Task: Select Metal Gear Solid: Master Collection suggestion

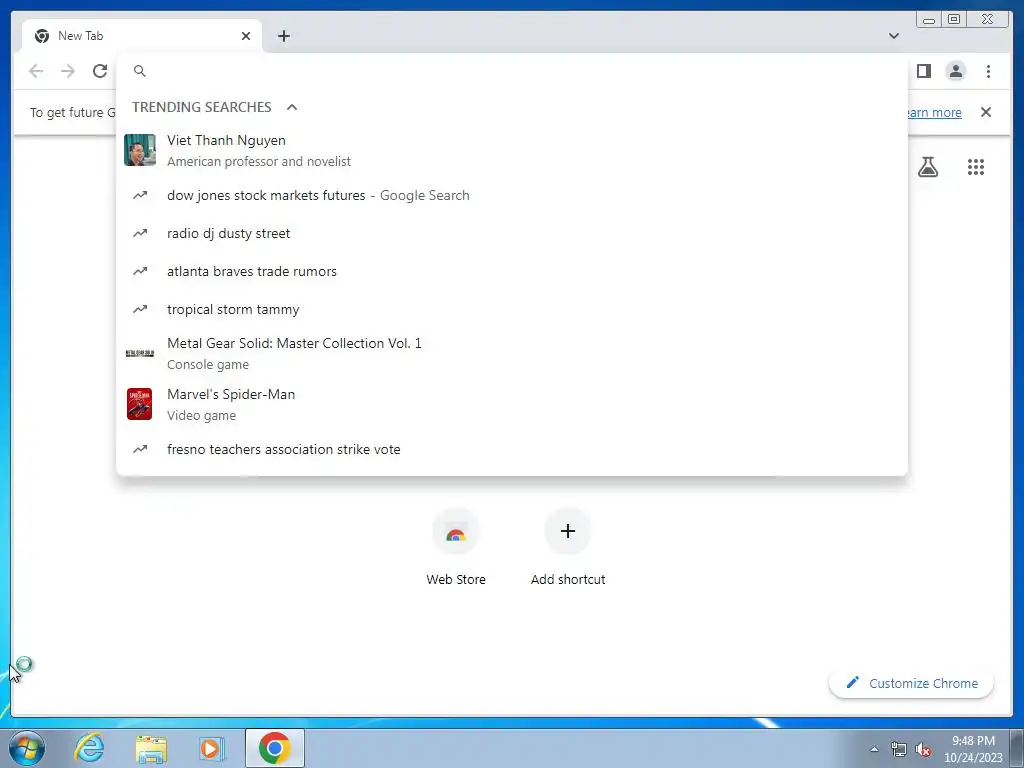Action: pyautogui.click(x=511, y=353)
